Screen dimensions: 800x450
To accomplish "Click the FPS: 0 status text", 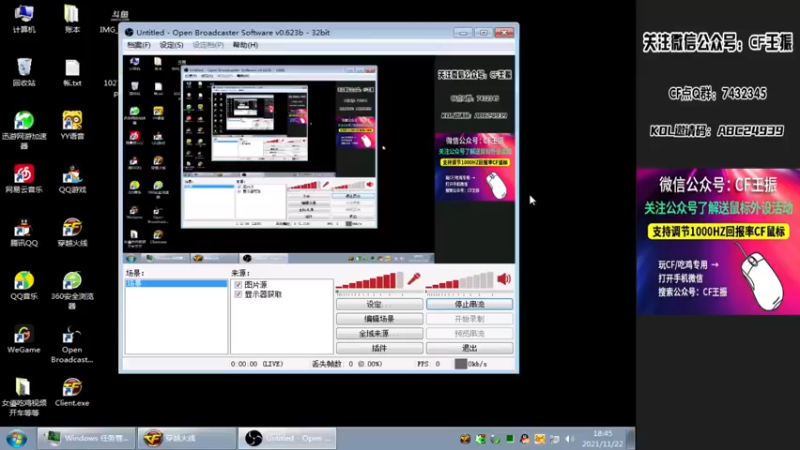I will pyautogui.click(x=429, y=364).
